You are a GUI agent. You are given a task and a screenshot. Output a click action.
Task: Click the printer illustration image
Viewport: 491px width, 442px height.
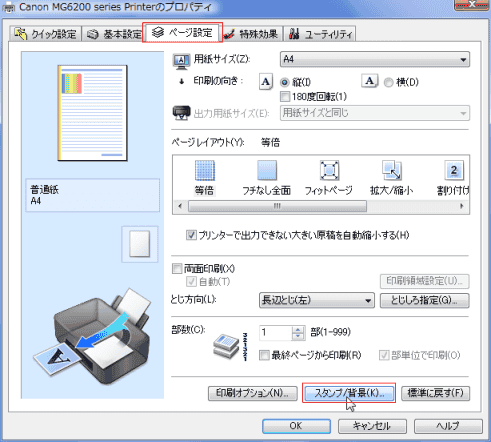pyautogui.click(x=93, y=336)
